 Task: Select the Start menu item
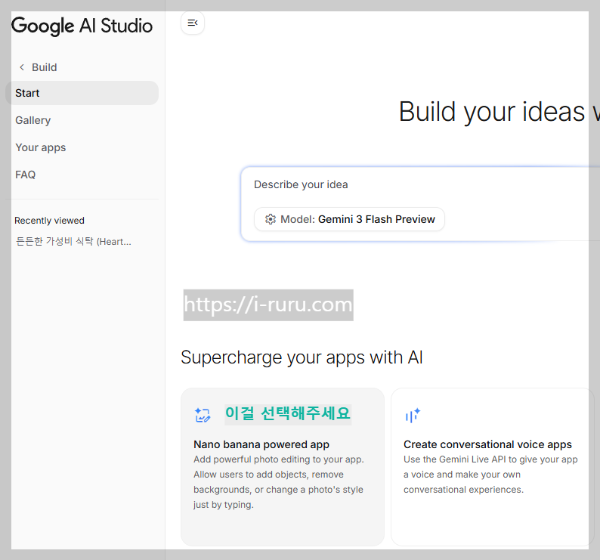click(x=82, y=93)
